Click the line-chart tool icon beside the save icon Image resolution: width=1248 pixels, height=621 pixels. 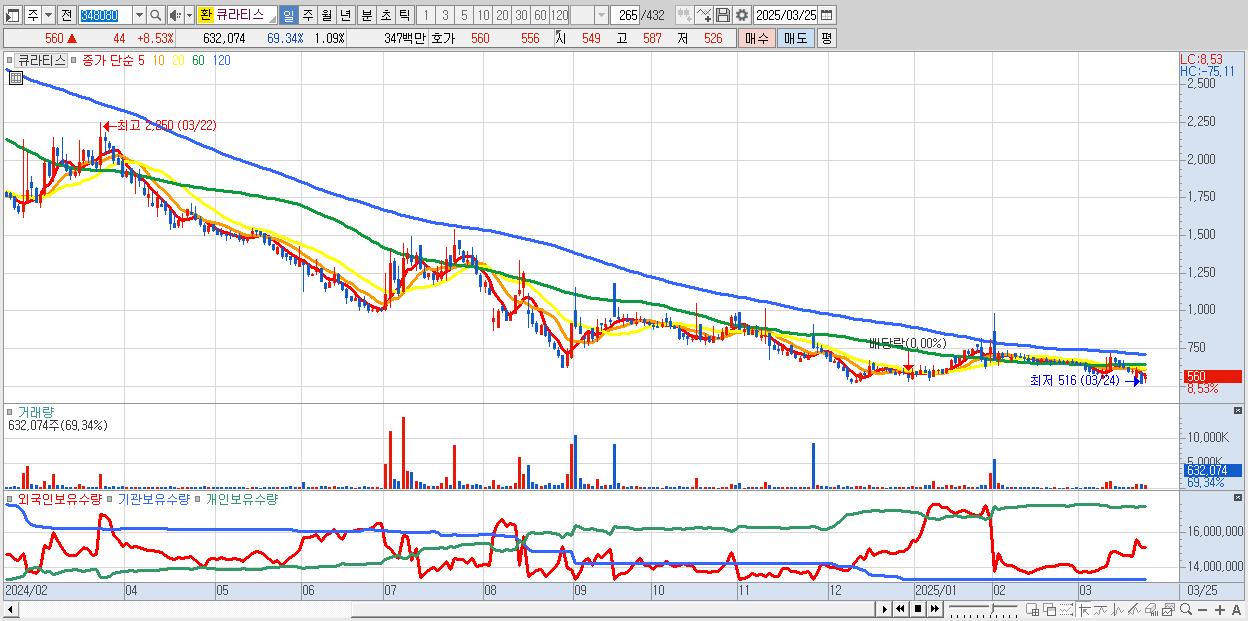[x=703, y=15]
